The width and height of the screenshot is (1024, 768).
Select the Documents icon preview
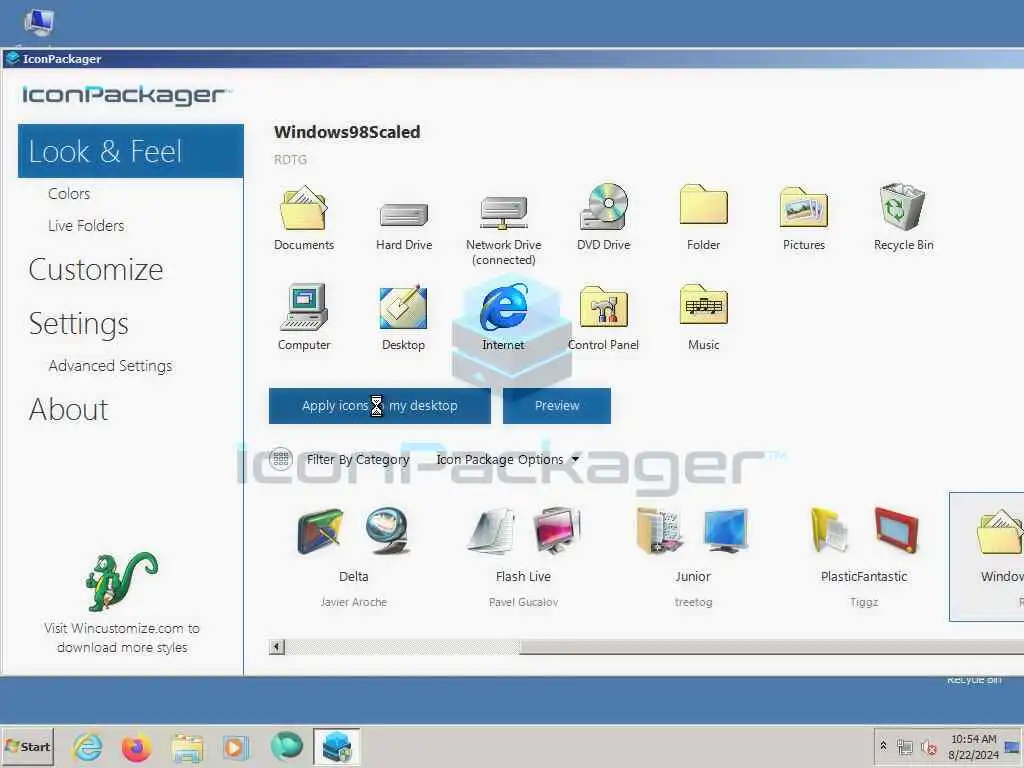tap(304, 208)
